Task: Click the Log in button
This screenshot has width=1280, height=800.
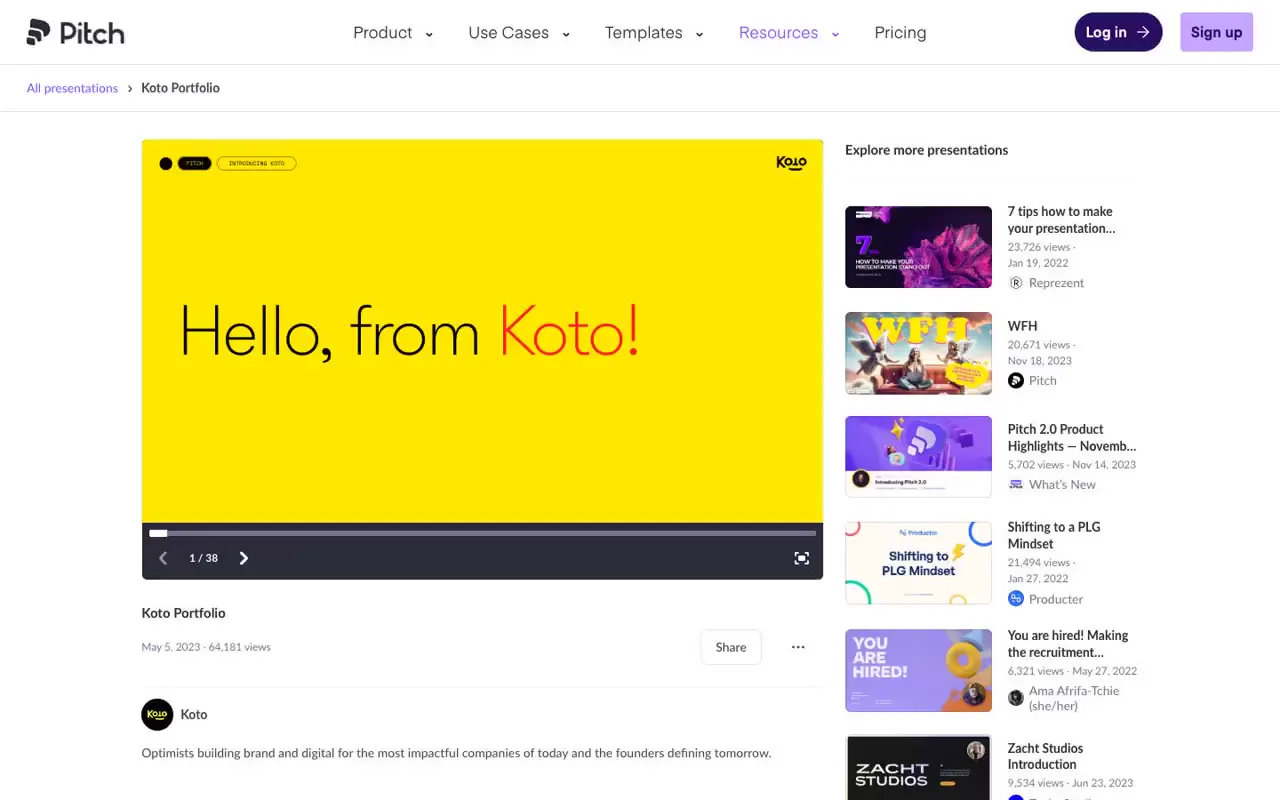Action: coord(1118,32)
